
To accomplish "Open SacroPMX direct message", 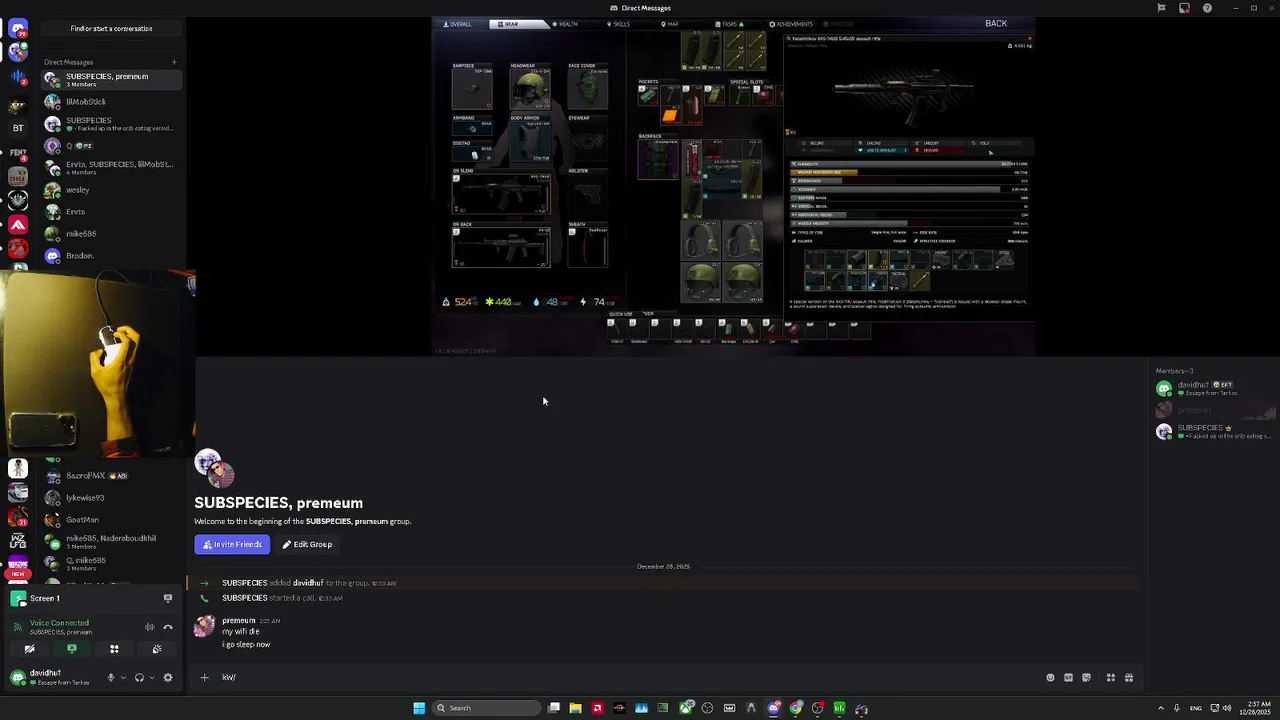I will pyautogui.click(x=112, y=476).
